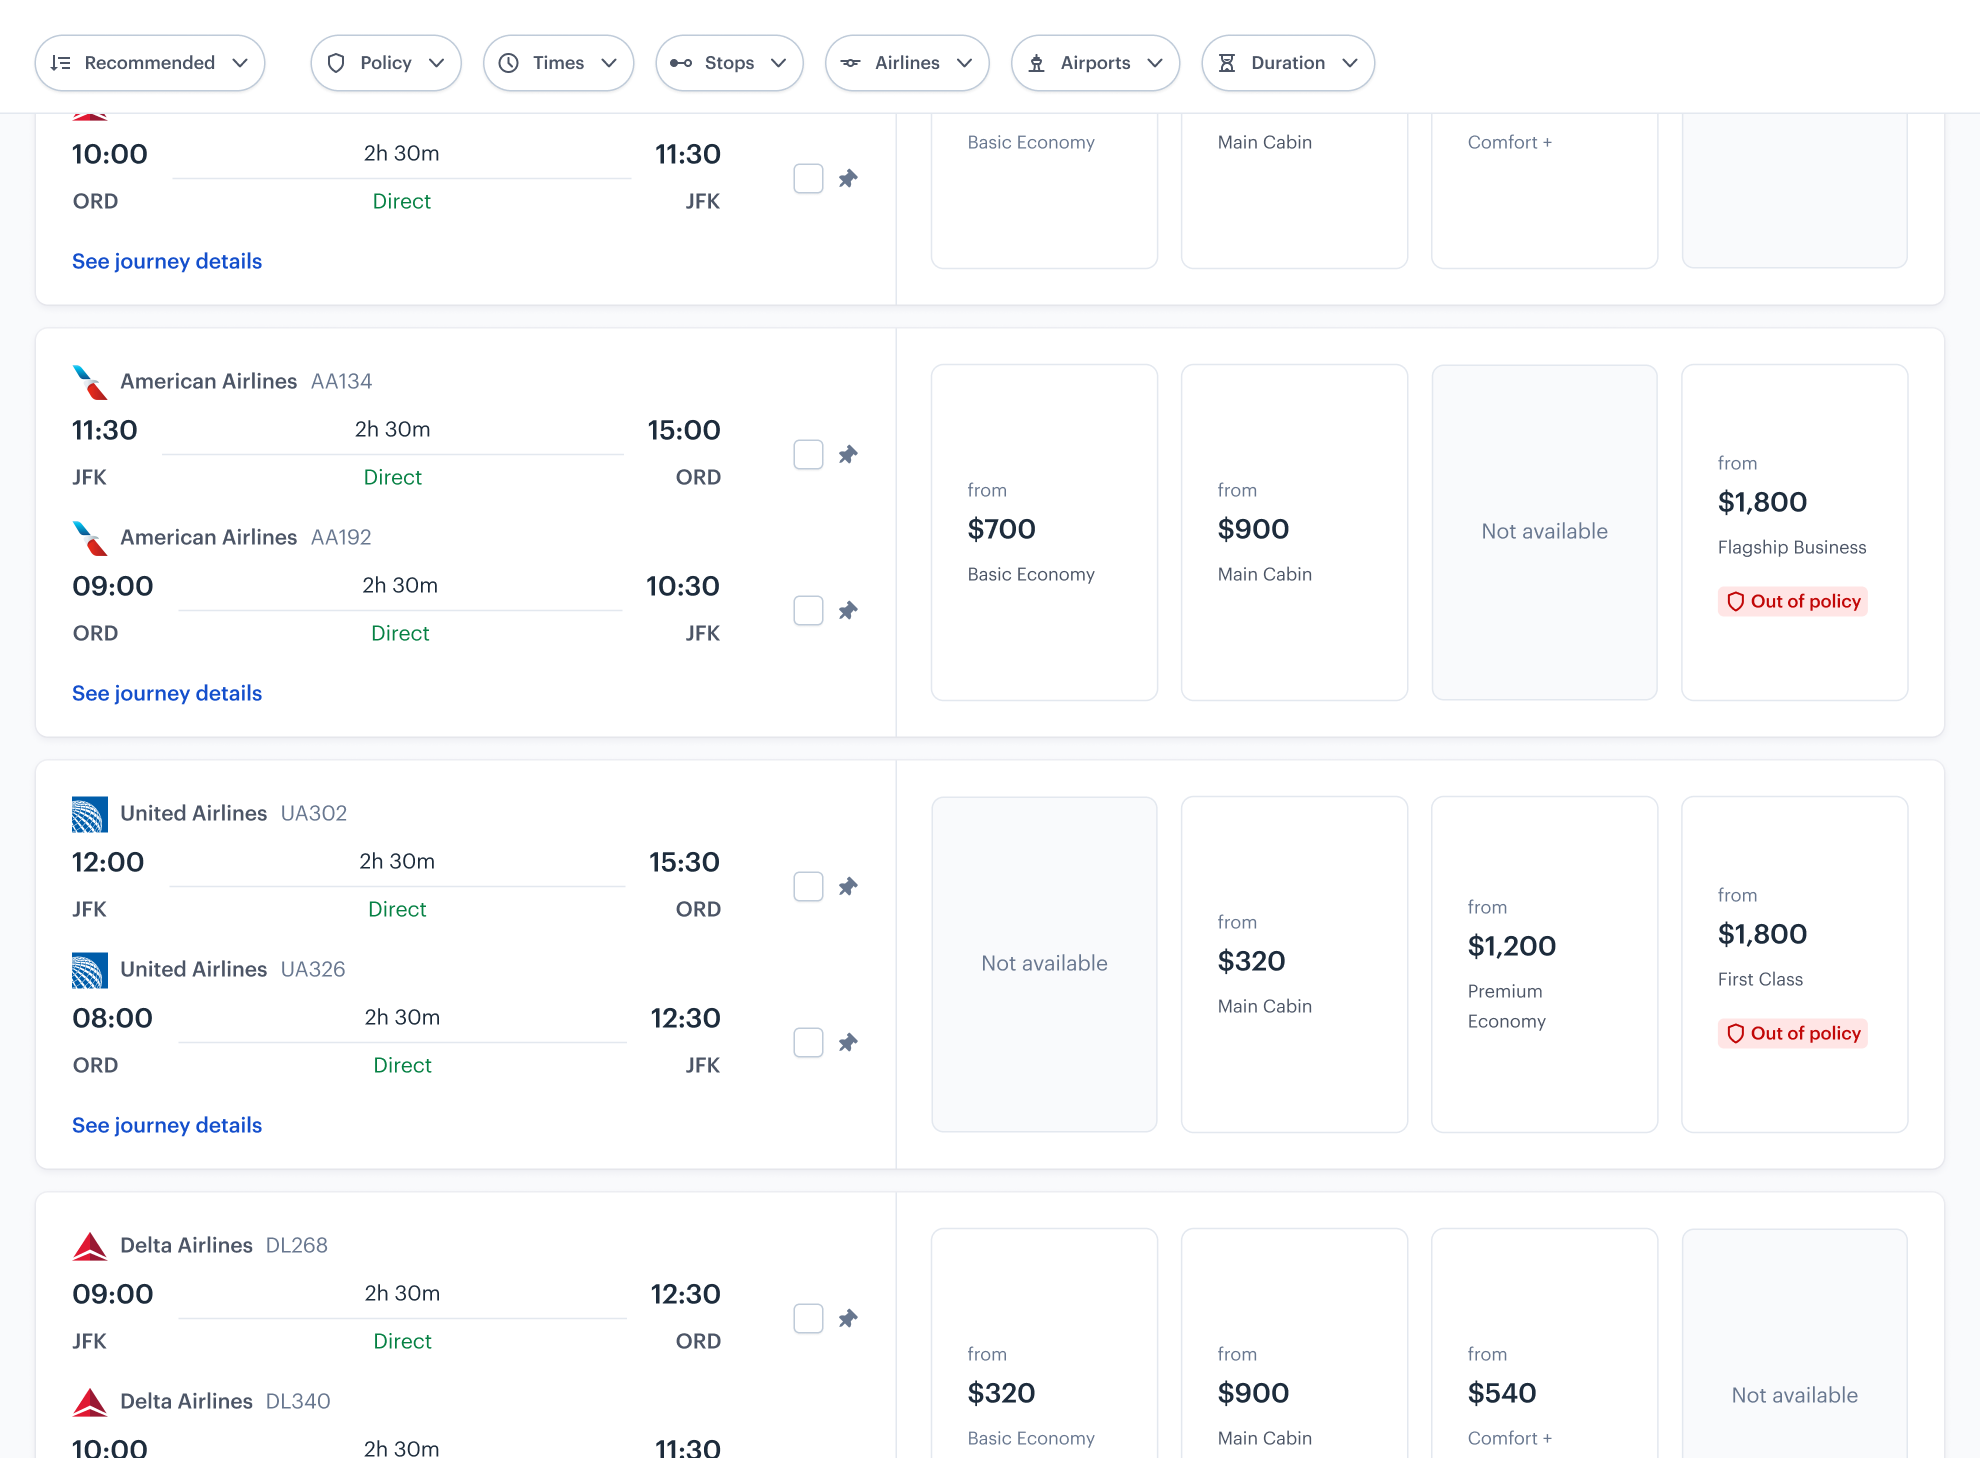Screen dimensions: 1980x1458
Task: Select American $1,800 Flagship Business fare
Action: tap(1794, 532)
